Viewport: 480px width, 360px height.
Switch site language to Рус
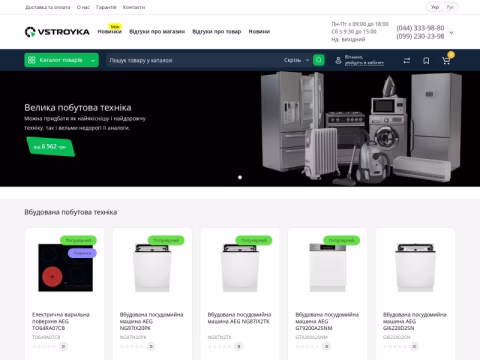coord(450,7)
